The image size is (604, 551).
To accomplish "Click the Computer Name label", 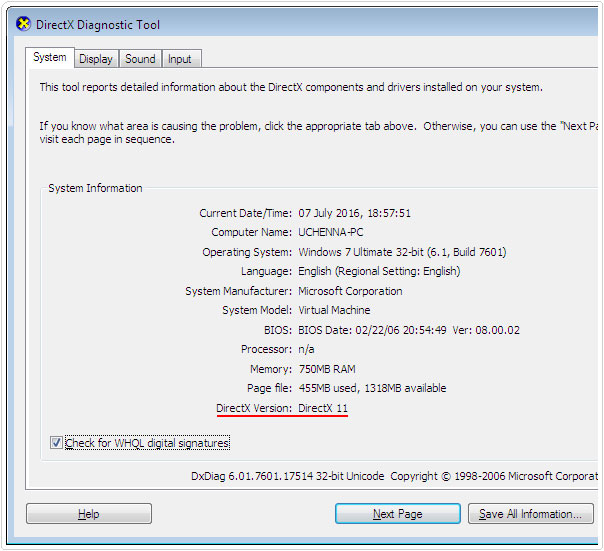I will [x=252, y=232].
